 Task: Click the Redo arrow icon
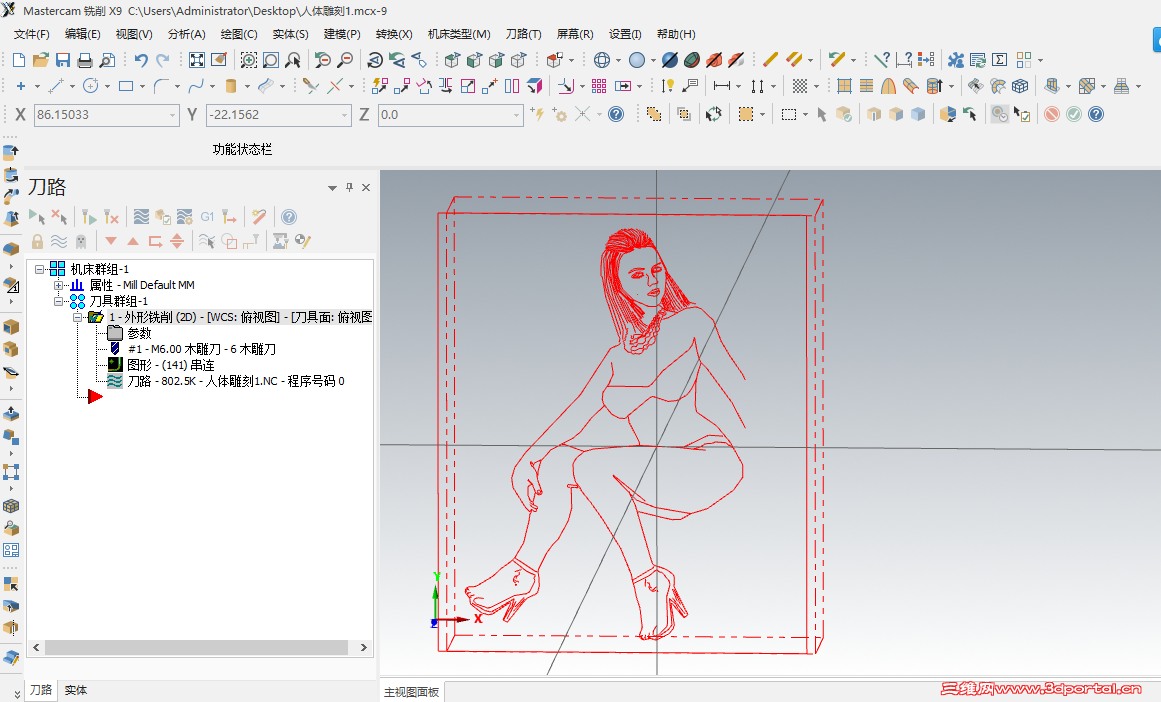pyautogui.click(x=163, y=60)
